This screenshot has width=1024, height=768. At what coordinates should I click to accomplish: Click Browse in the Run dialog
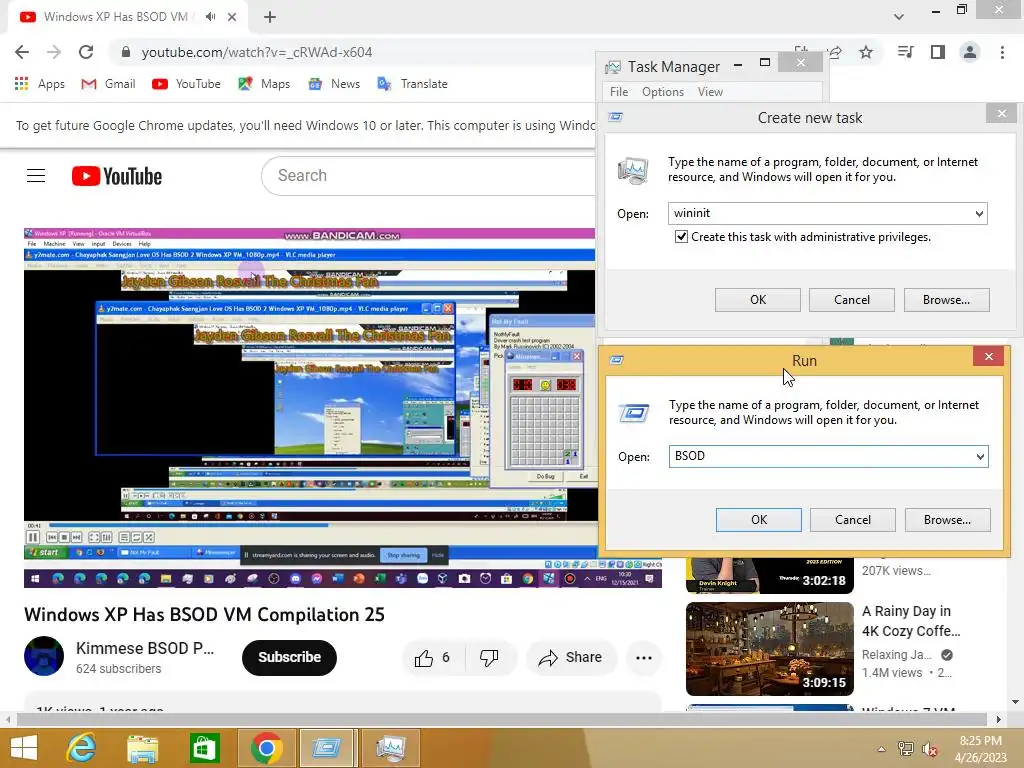click(x=948, y=520)
